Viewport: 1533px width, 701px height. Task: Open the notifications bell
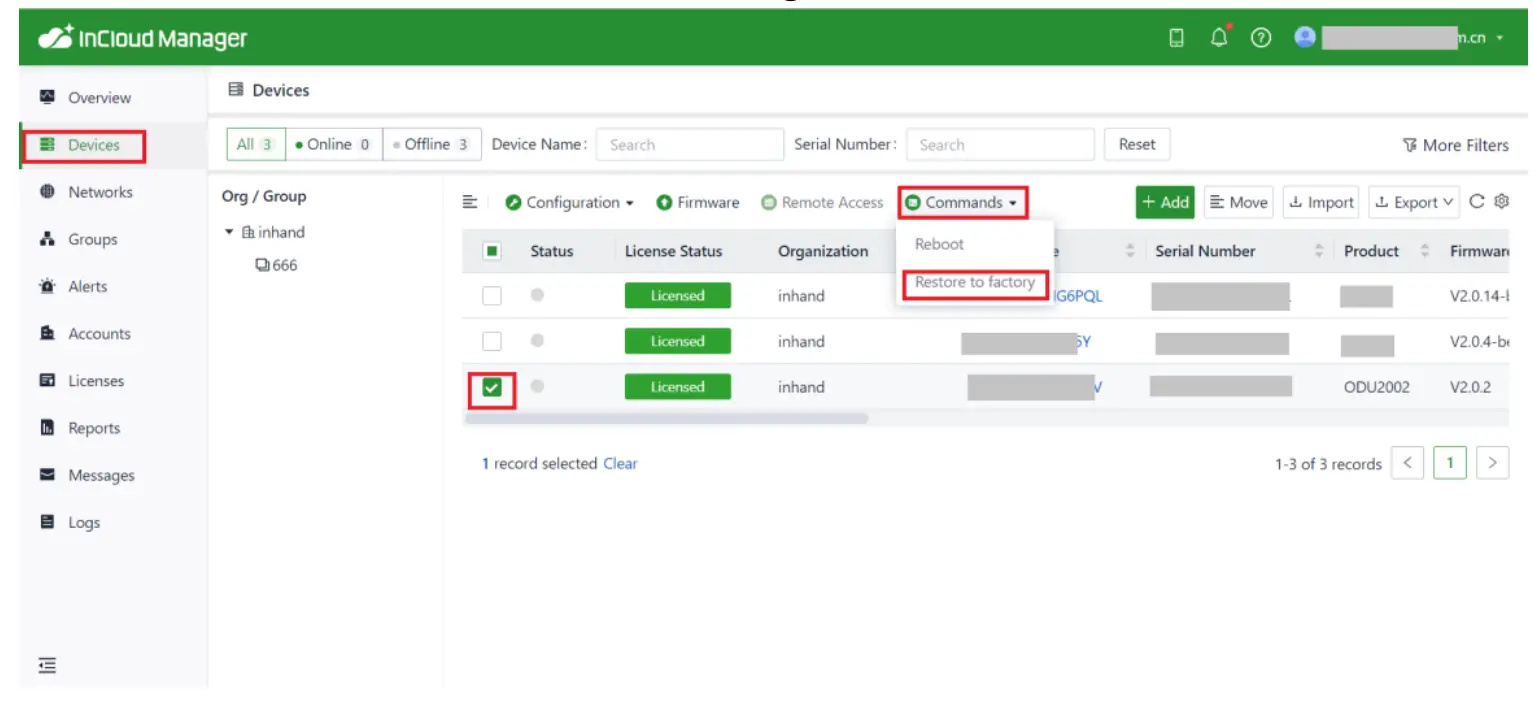[1219, 38]
